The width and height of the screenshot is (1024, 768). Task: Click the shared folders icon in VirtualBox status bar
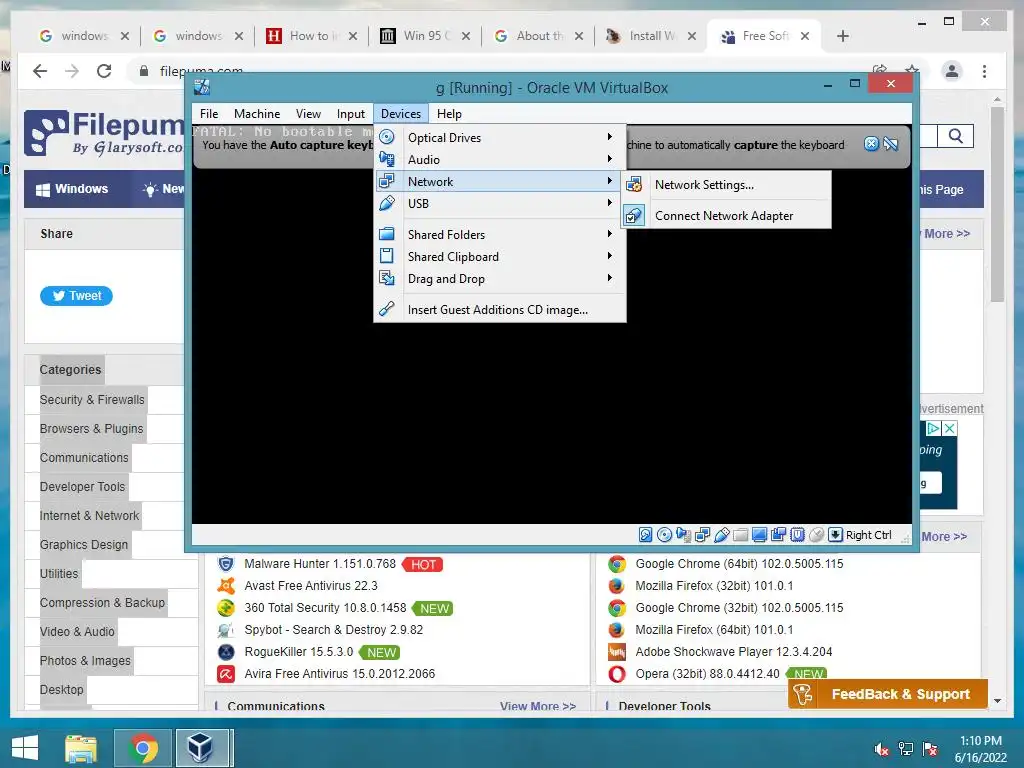click(x=741, y=535)
